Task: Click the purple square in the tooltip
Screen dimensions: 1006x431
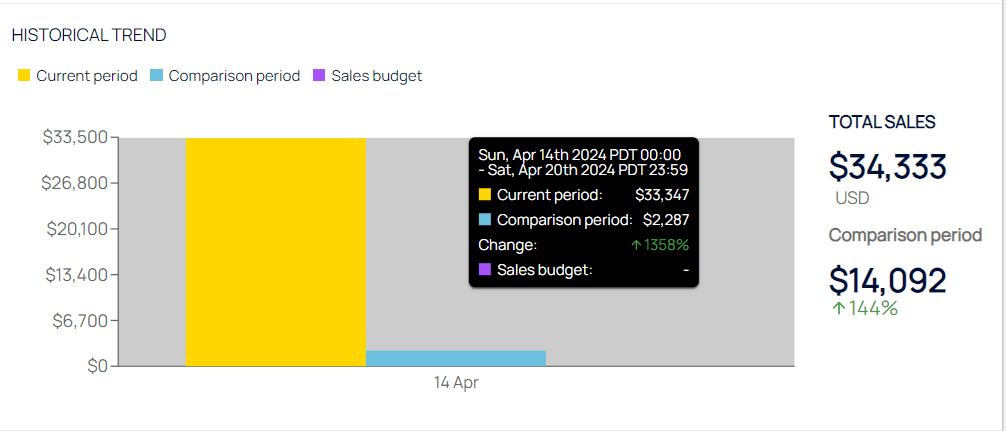Action: tap(485, 269)
